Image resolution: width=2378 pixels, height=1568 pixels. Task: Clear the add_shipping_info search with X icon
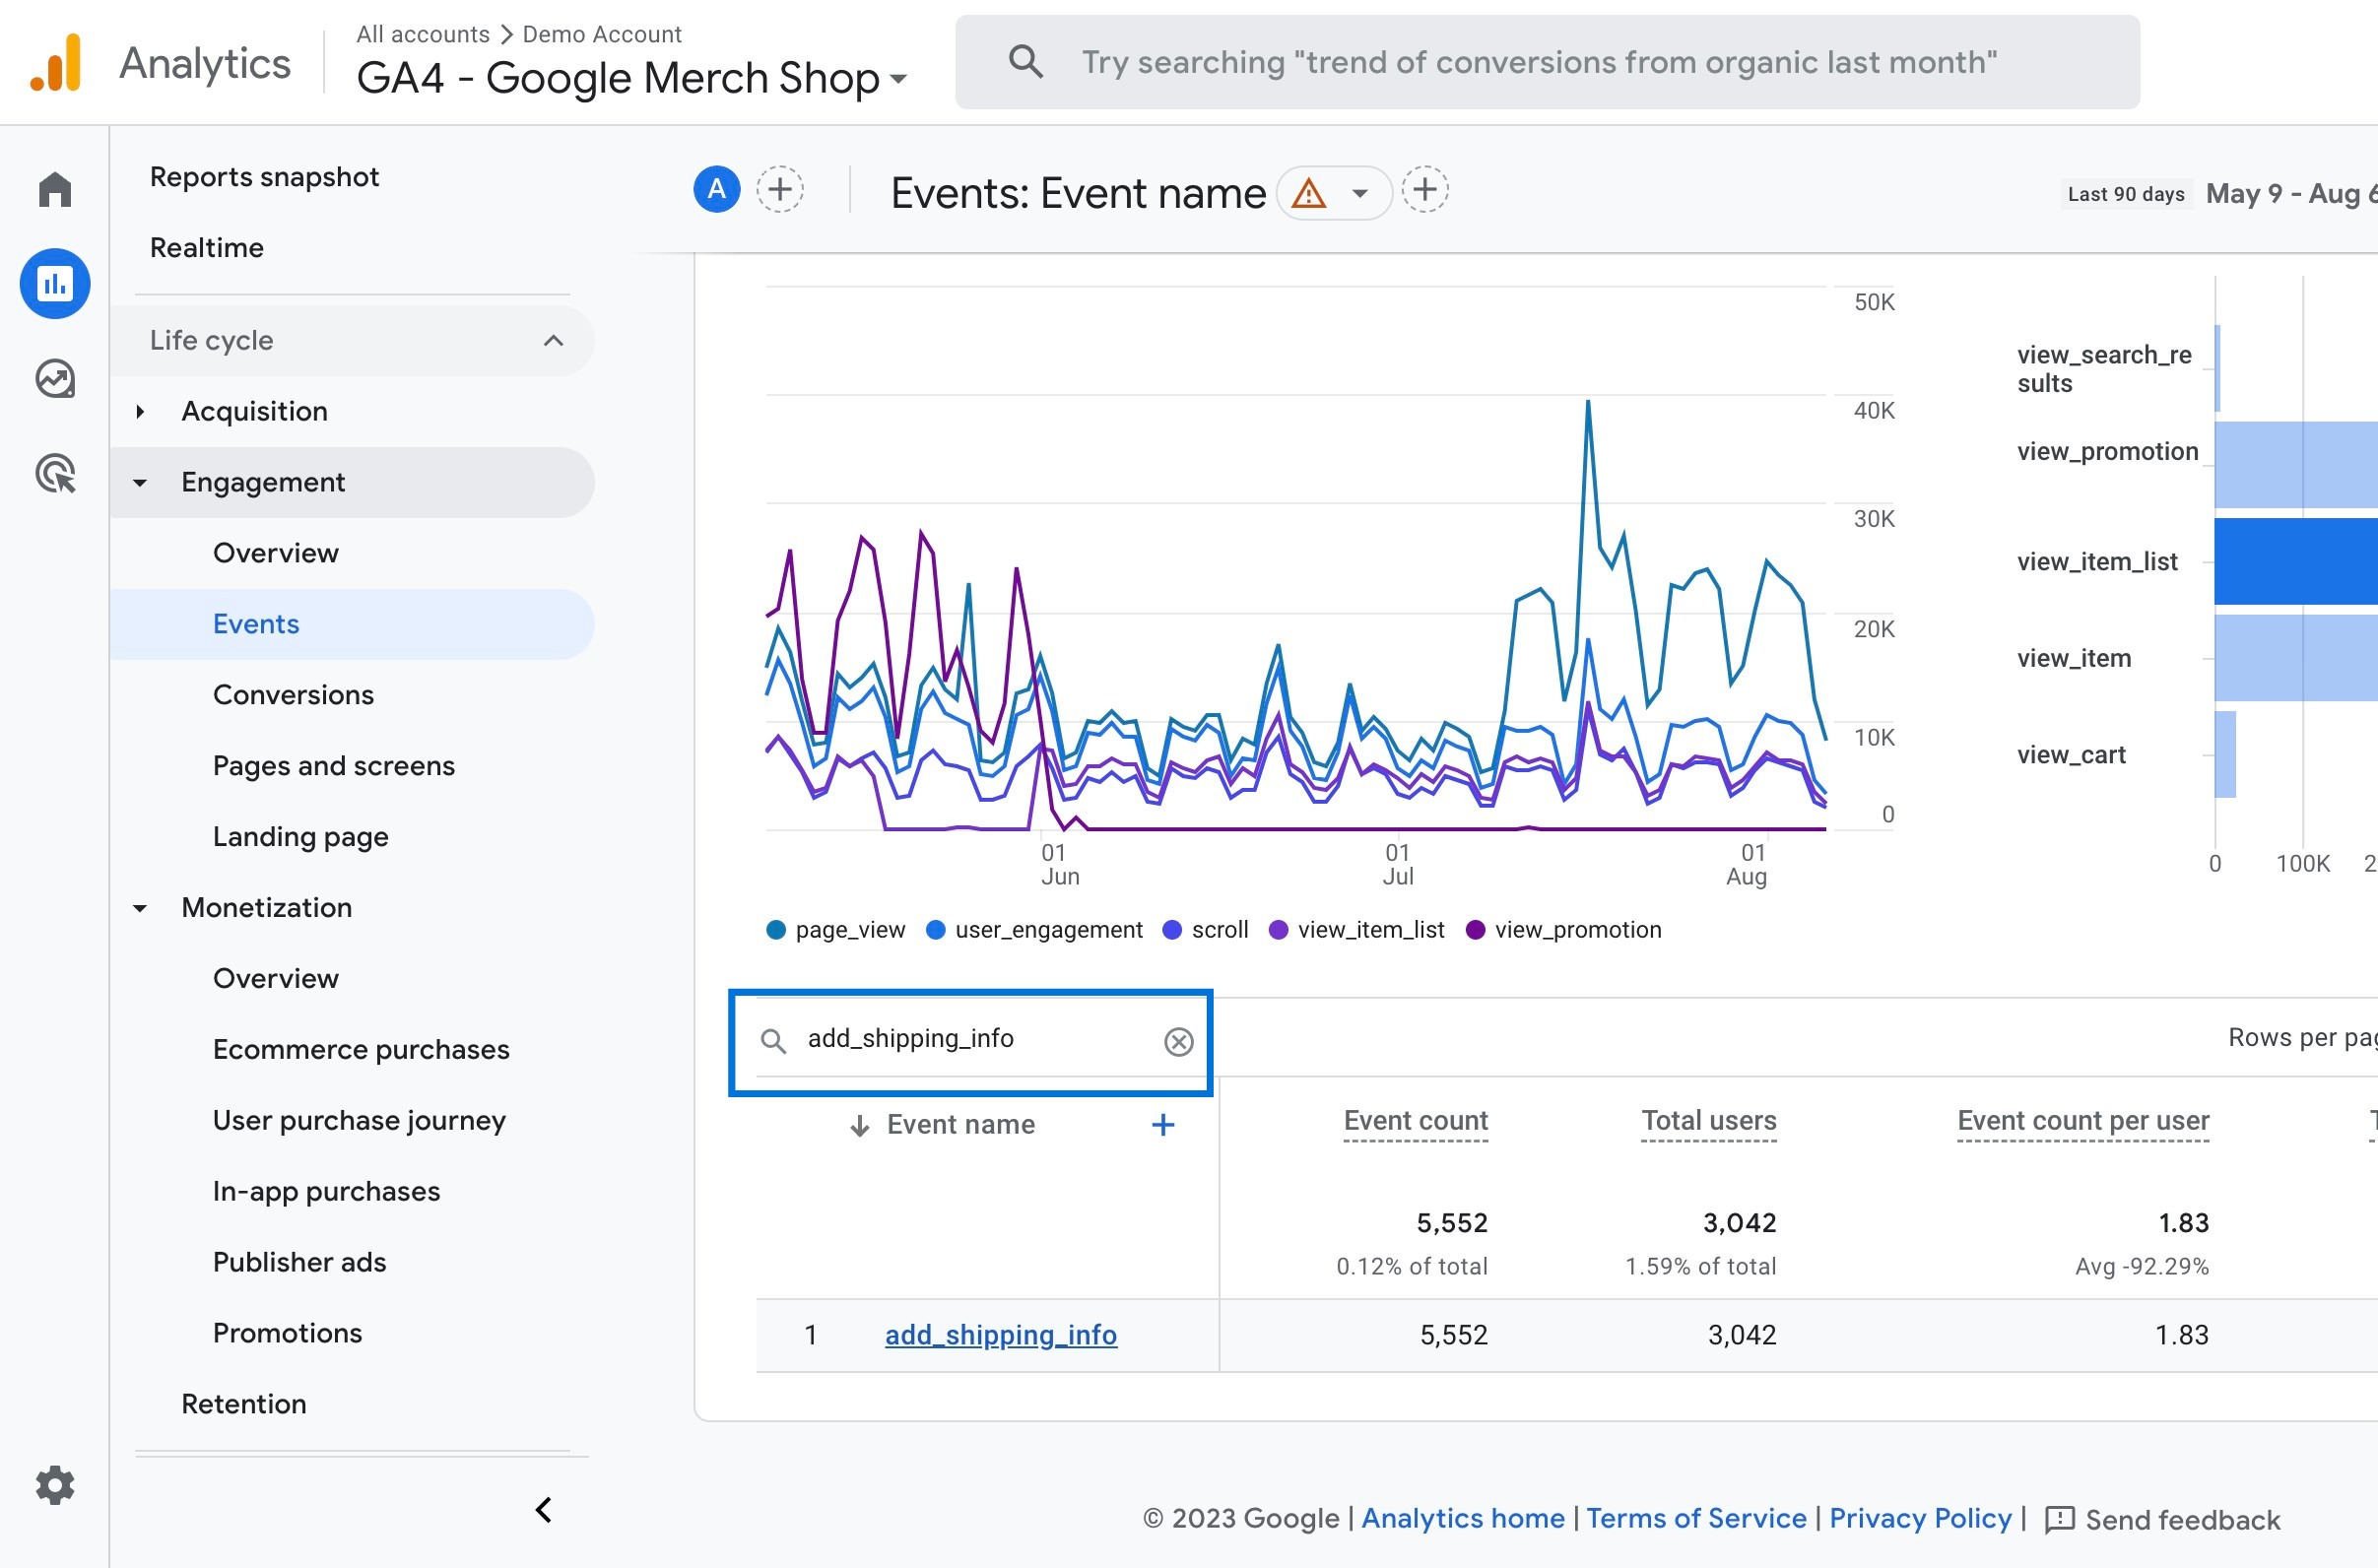[1179, 1042]
